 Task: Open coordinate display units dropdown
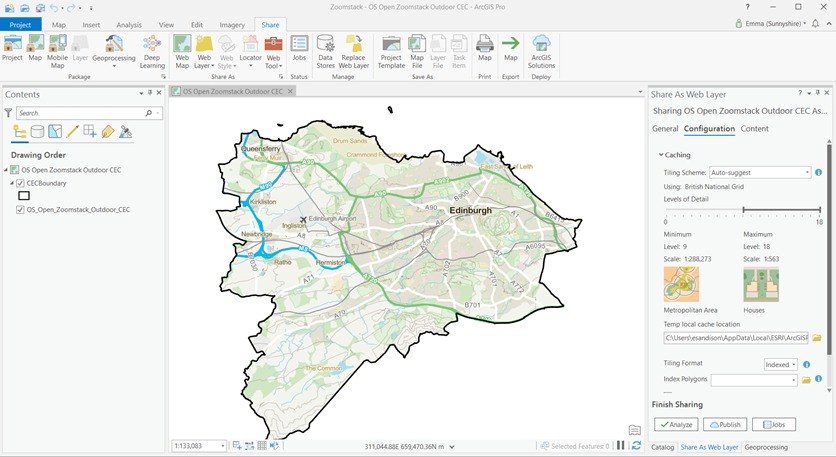(x=452, y=446)
